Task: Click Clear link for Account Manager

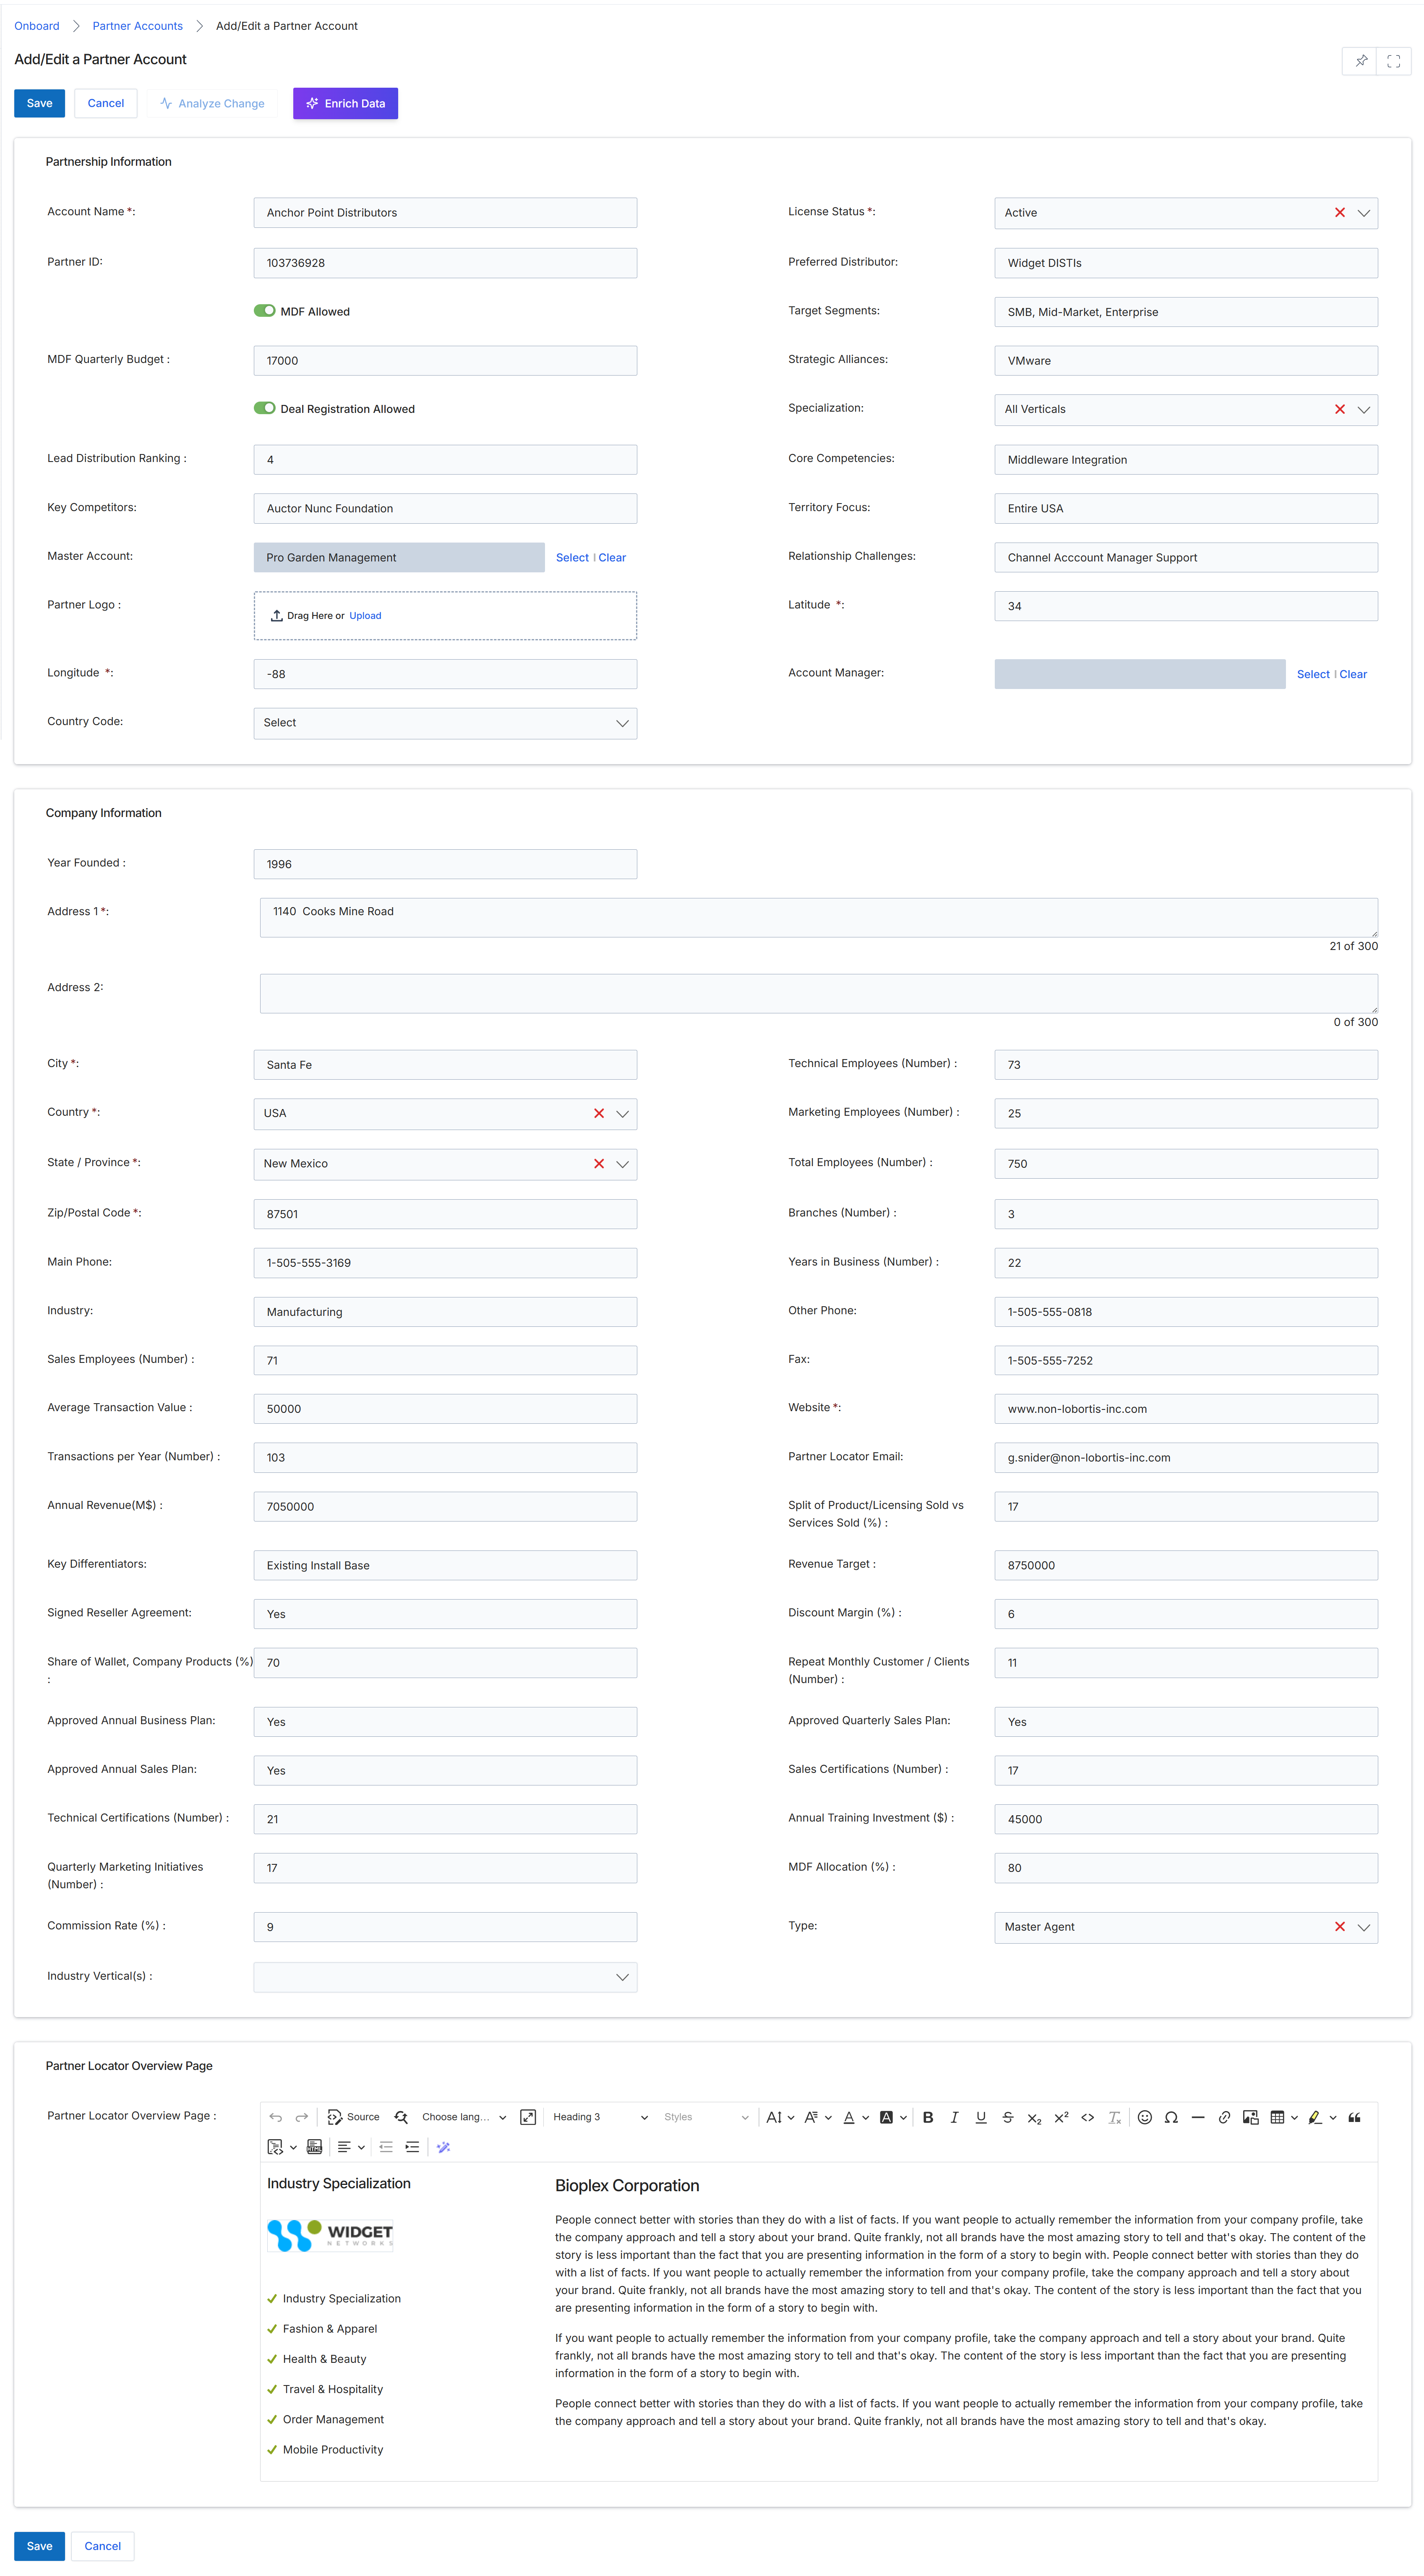Action: 1353,674
